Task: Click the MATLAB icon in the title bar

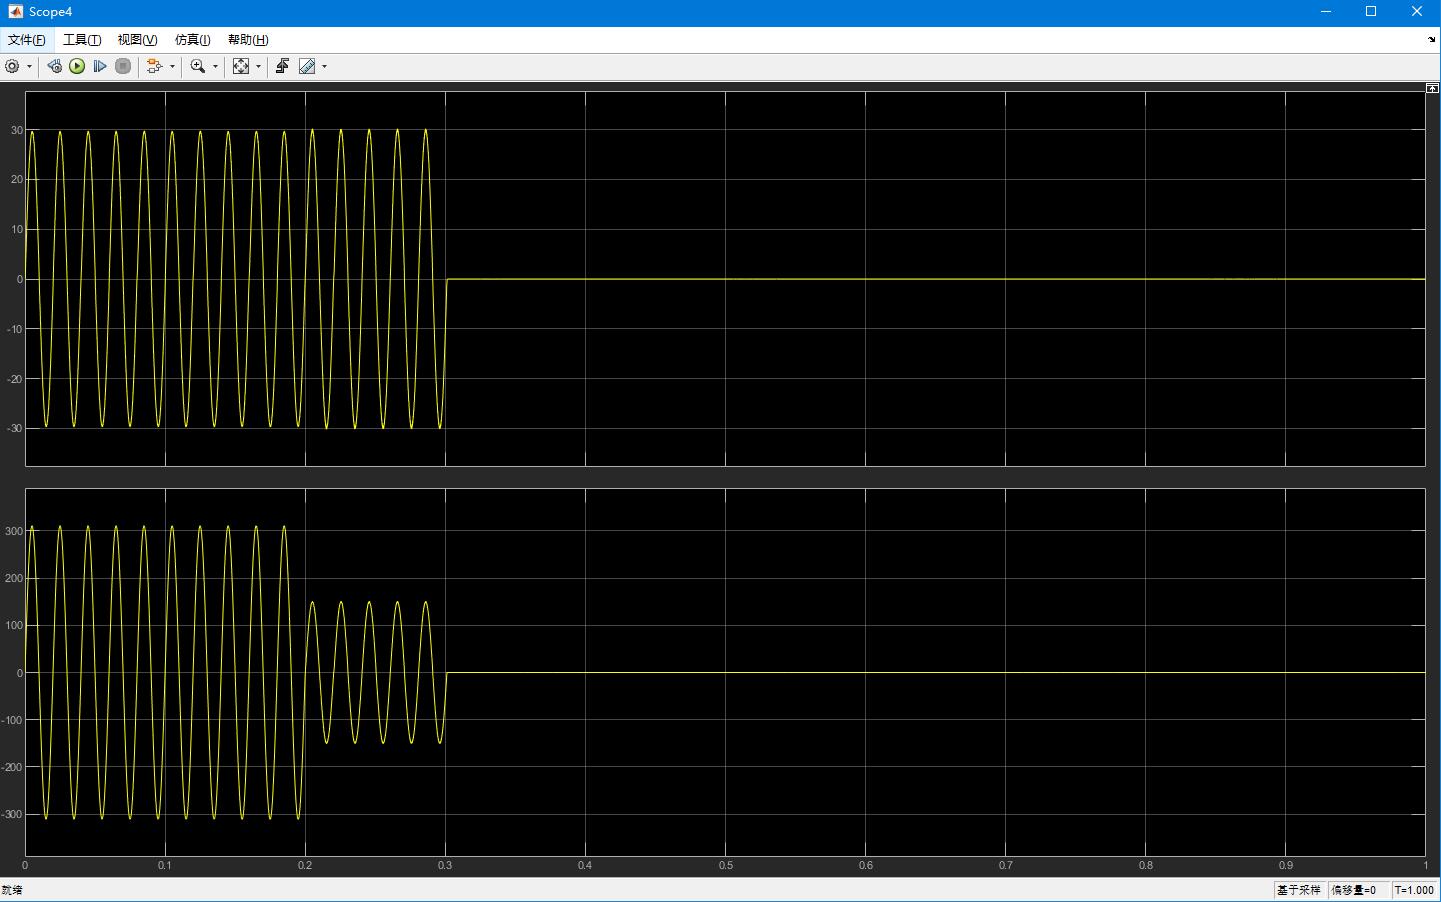Action: click(x=15, y=12)
